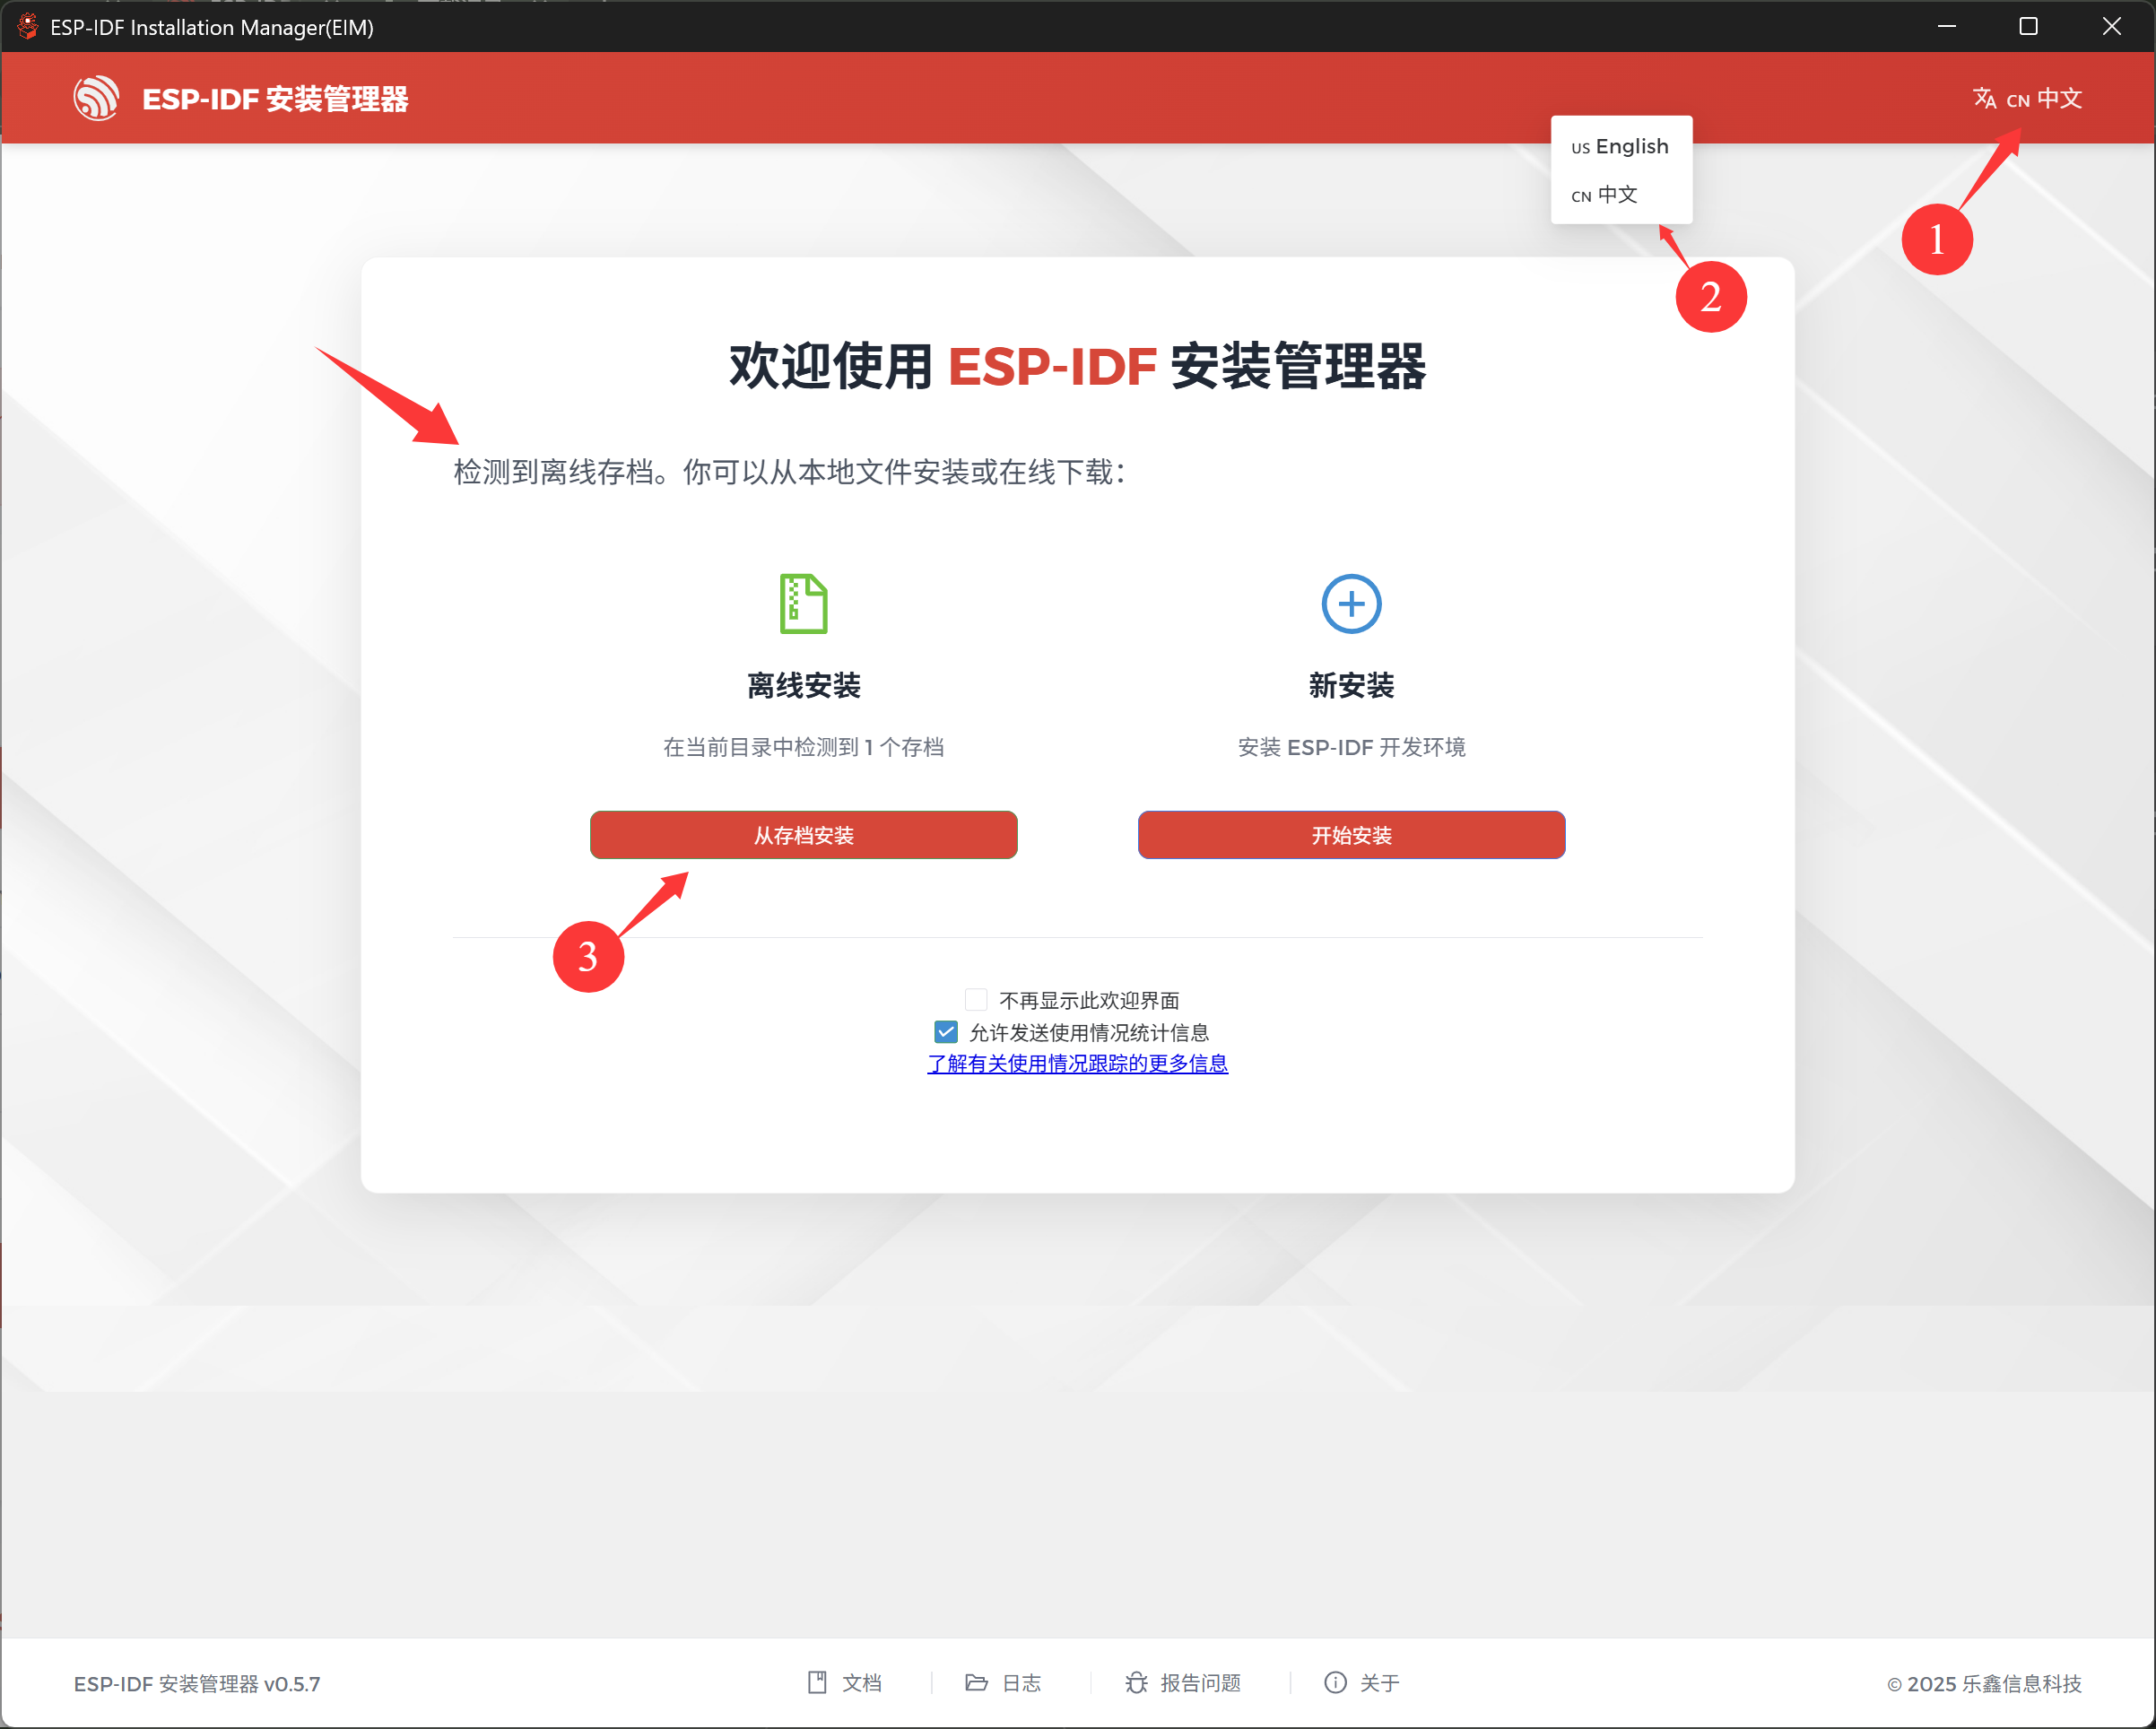Open the 日志 folder link in the footer

pyautogui.click(x=1003, y=1682)
